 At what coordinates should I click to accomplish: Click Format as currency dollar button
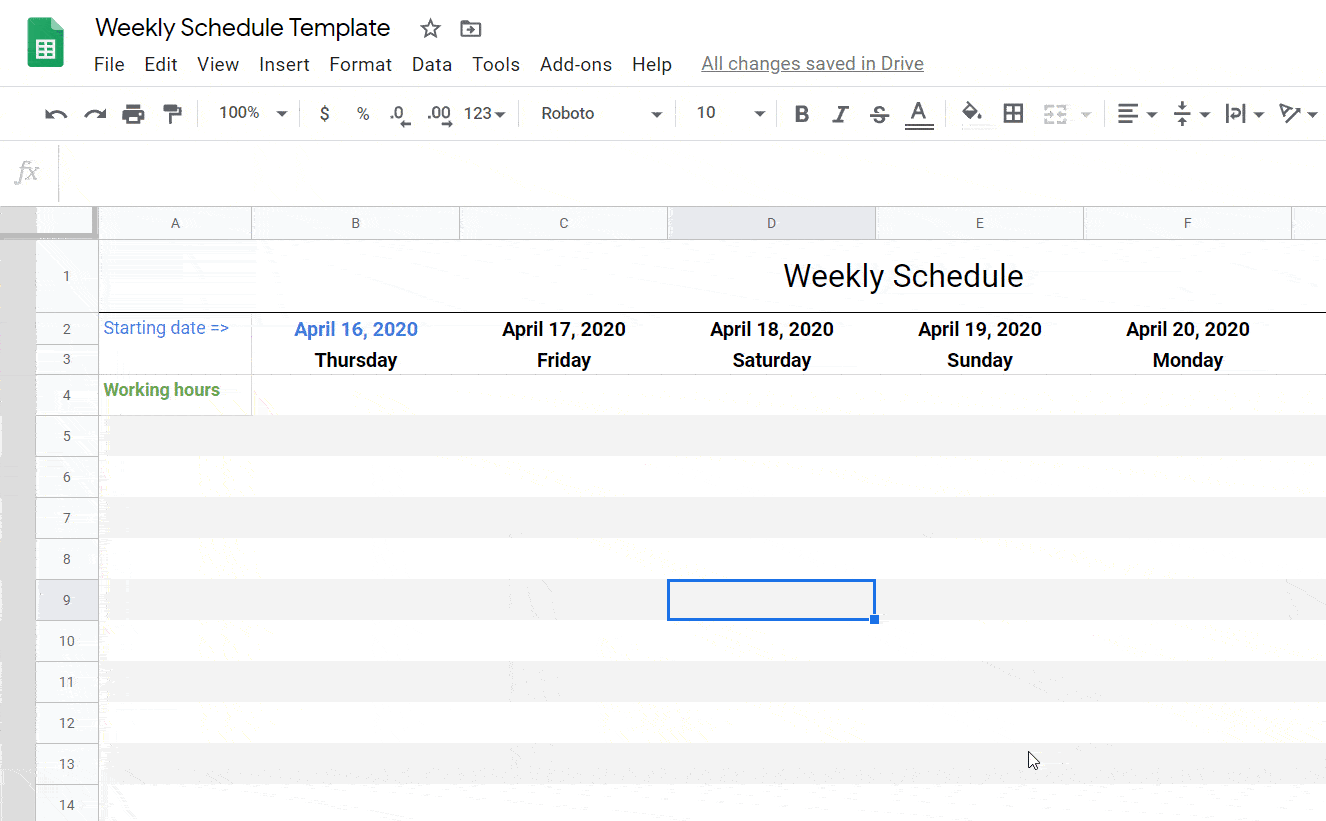pyautogui.click(x=324, y=114)
